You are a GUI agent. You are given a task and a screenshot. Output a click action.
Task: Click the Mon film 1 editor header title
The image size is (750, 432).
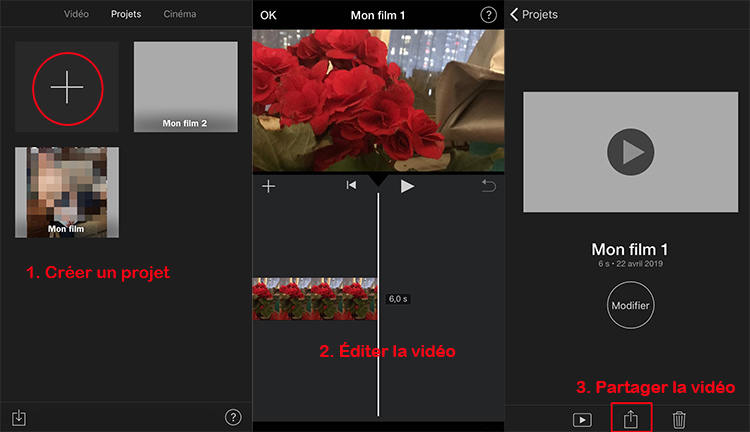point(378,15)
